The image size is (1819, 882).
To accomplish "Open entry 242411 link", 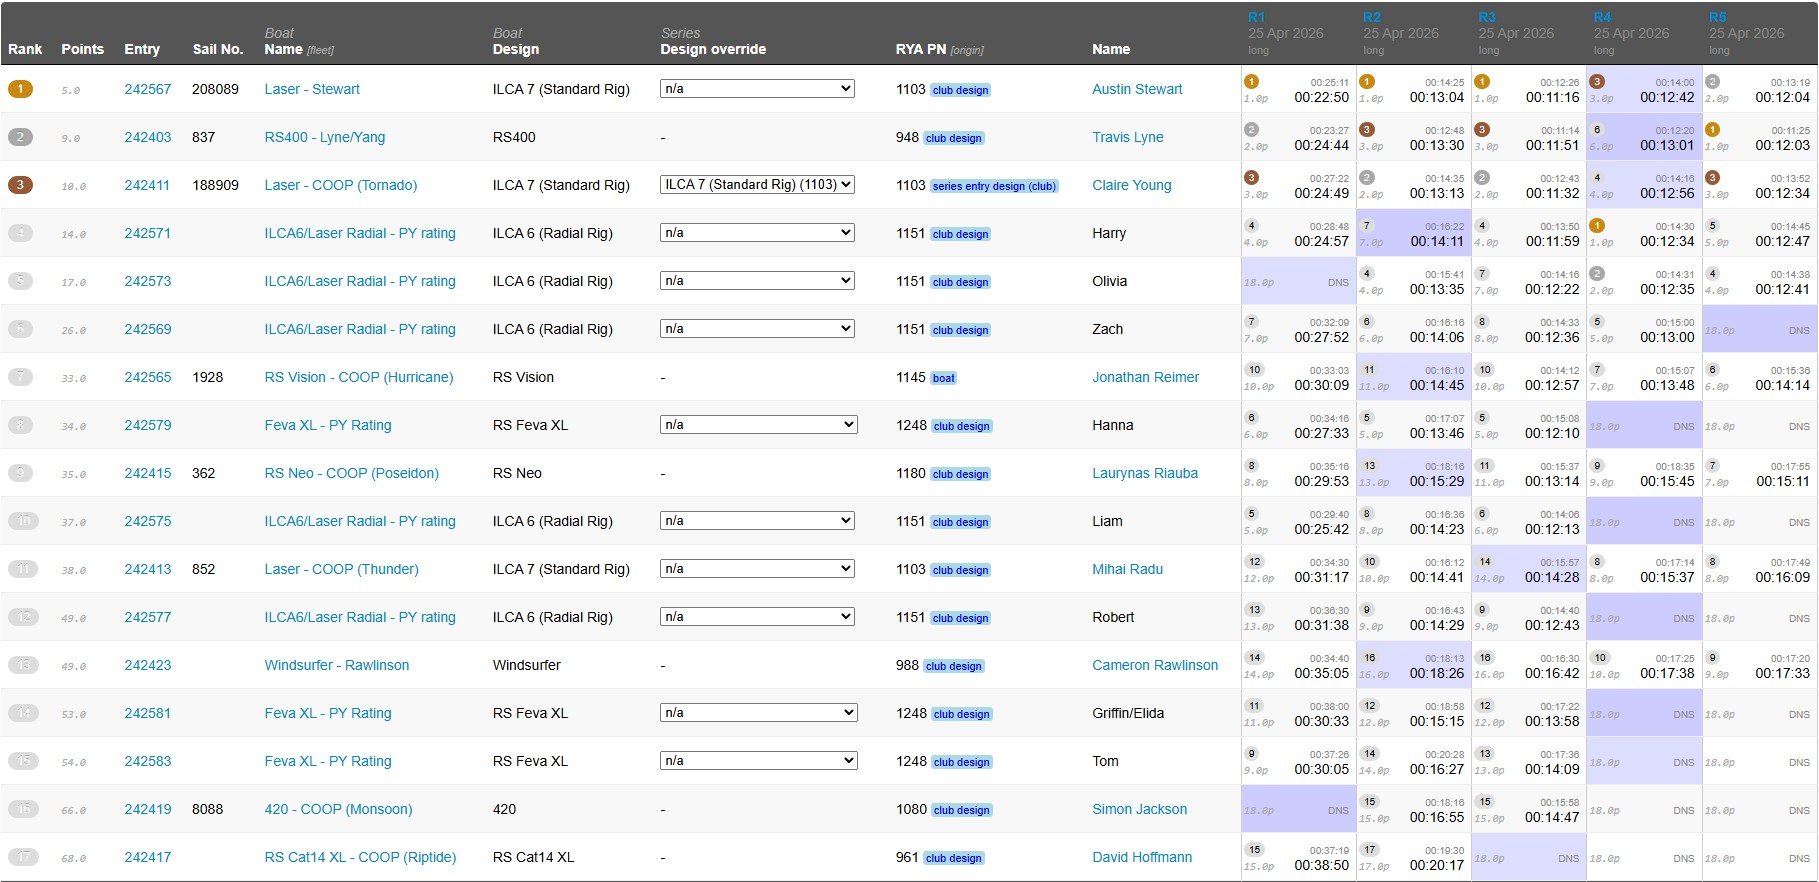I will (x=147, y=185).
